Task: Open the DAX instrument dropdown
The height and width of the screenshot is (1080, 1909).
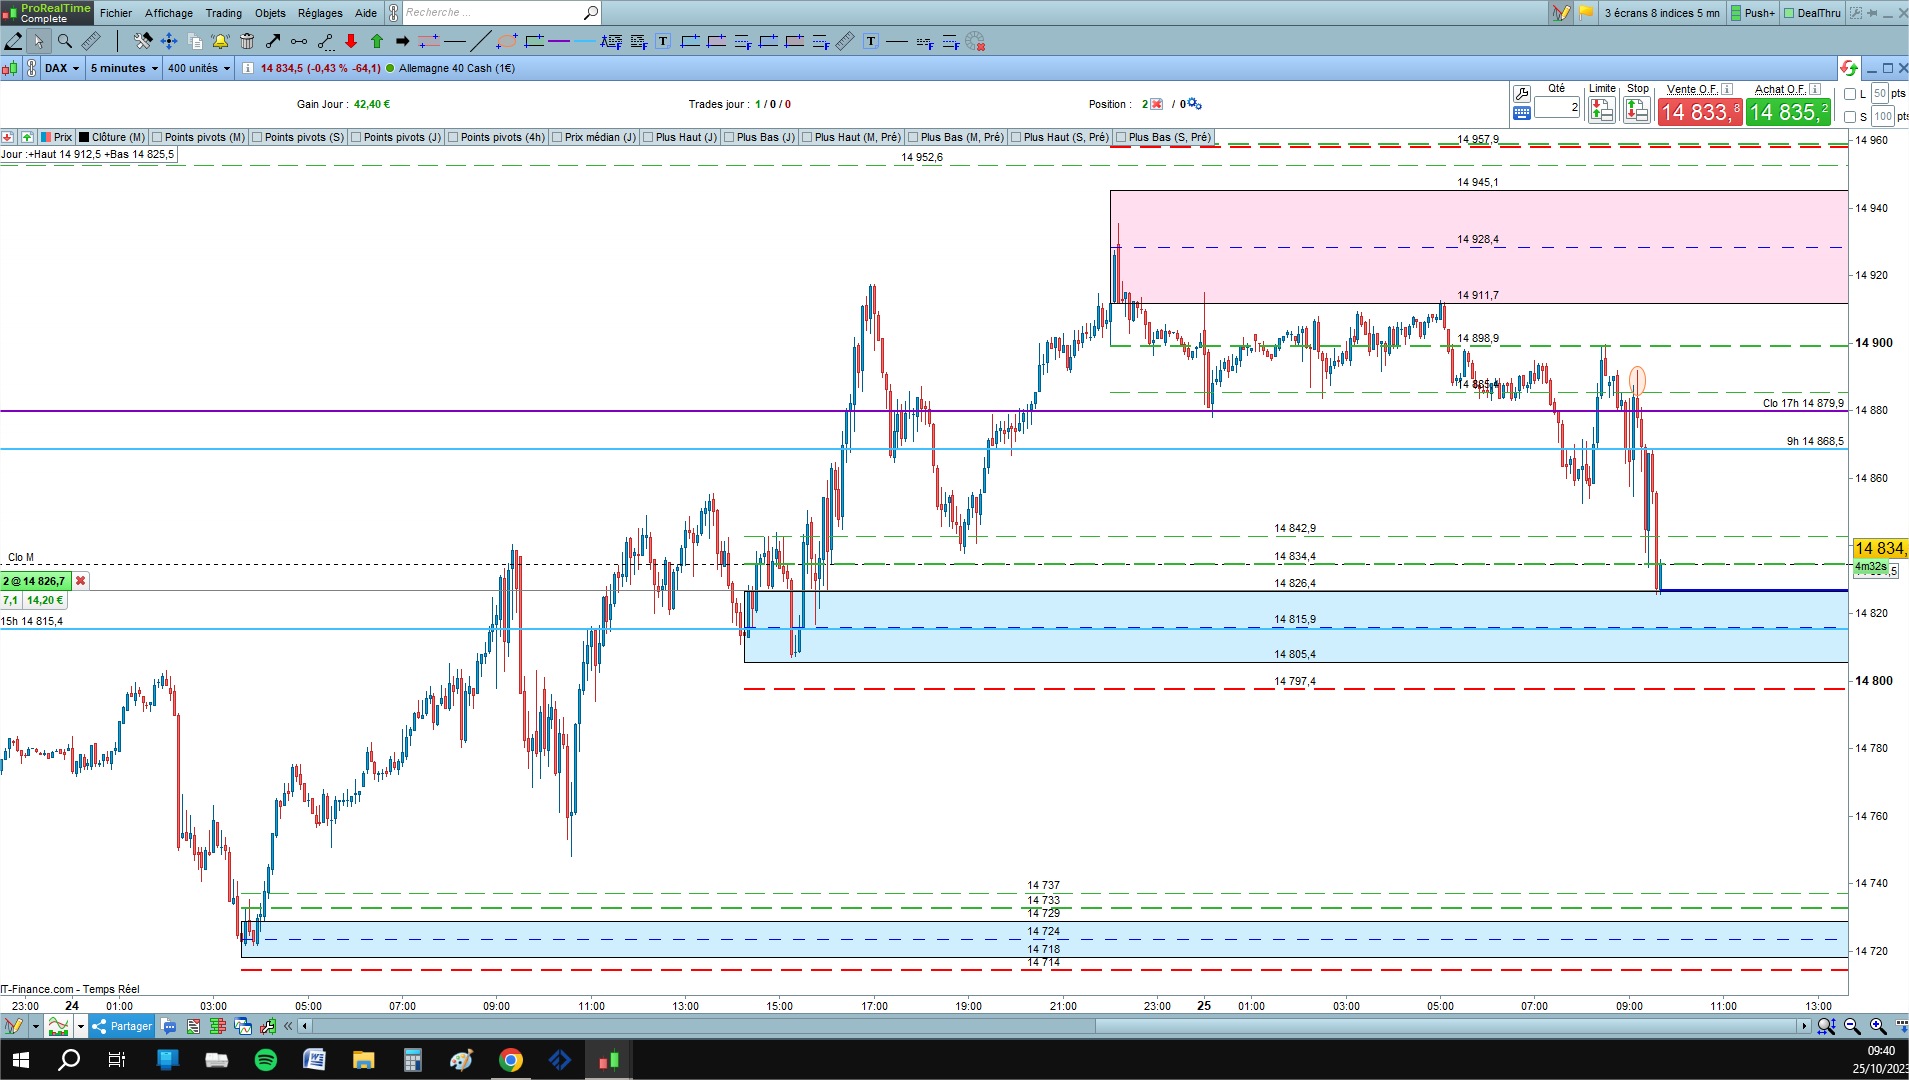Action: click(61, 68)
